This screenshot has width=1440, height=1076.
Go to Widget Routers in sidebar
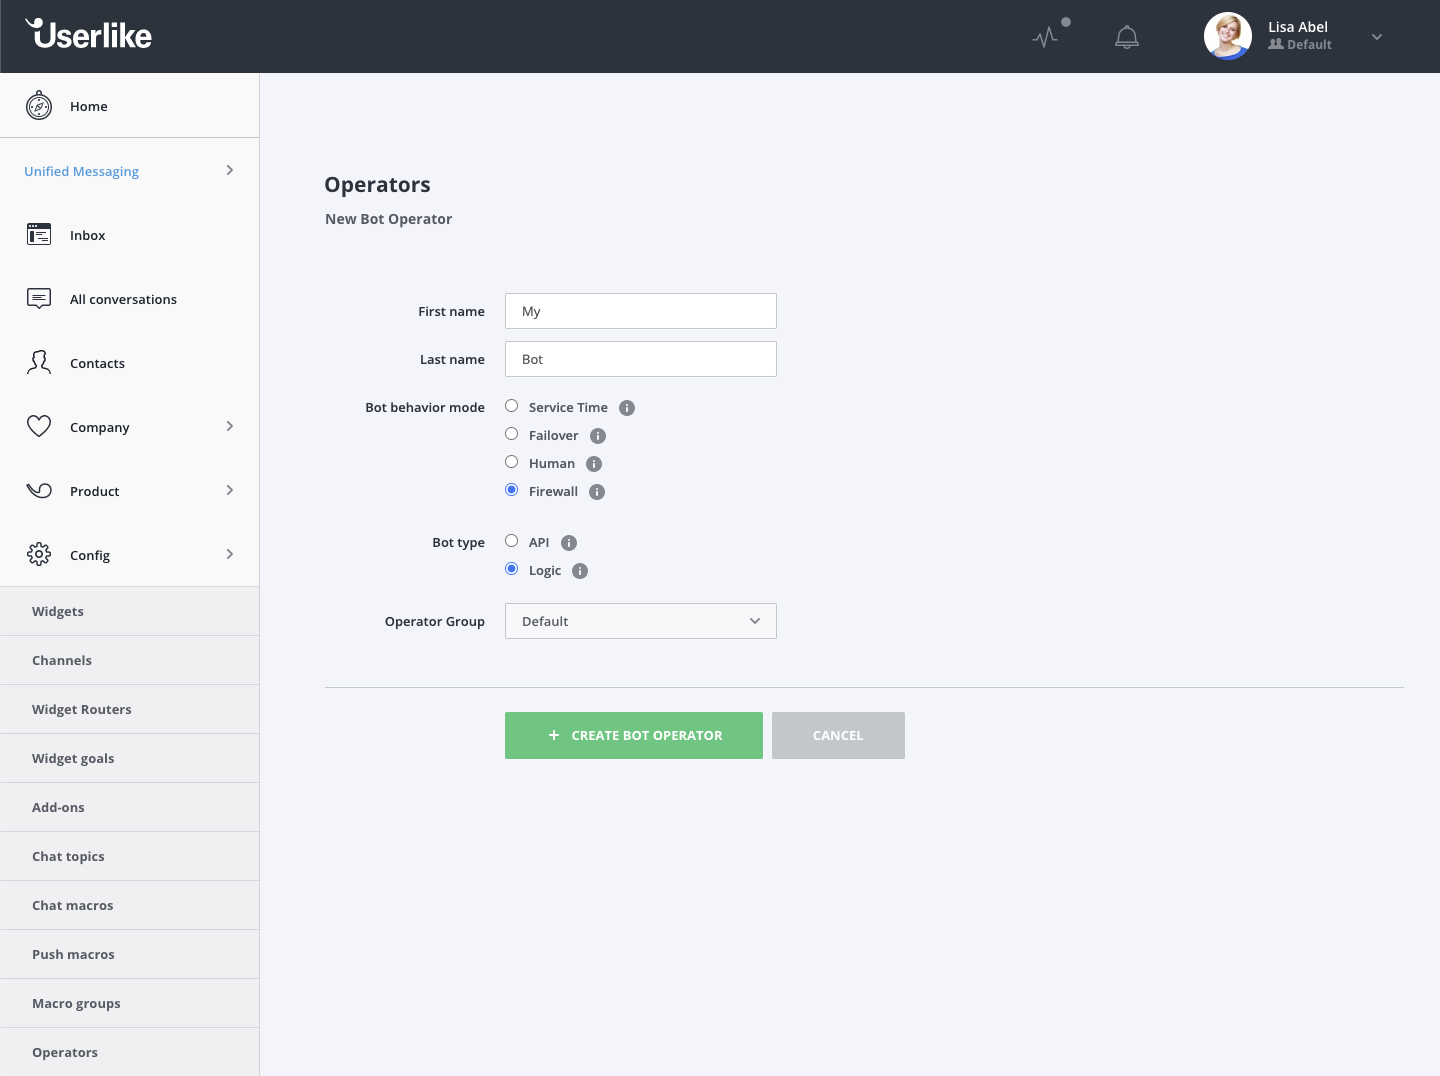(x=82, y=709)
